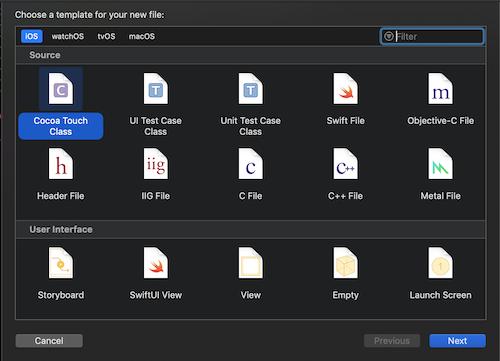This screenshot has height=361, width=500.
Task: Select the Unit Test Case Class icon
Action: (251, 89)
